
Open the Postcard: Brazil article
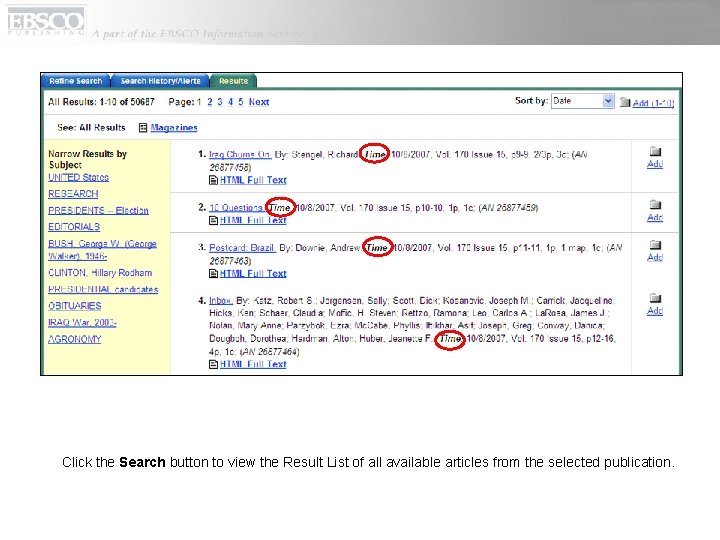pos(242,248)
